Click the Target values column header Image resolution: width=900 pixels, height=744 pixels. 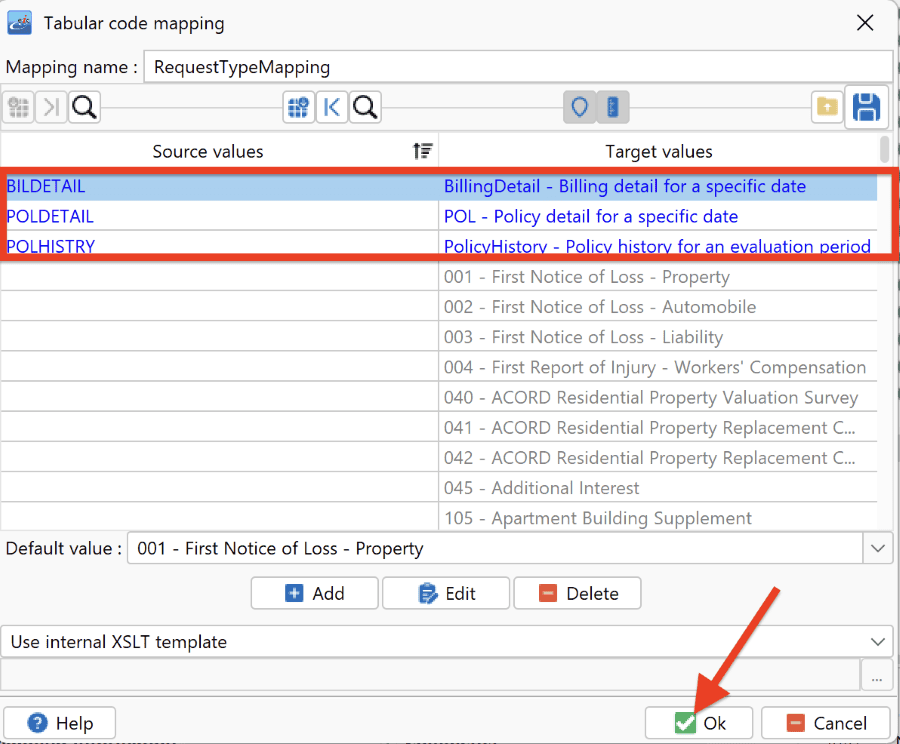(x=658, y=151)
